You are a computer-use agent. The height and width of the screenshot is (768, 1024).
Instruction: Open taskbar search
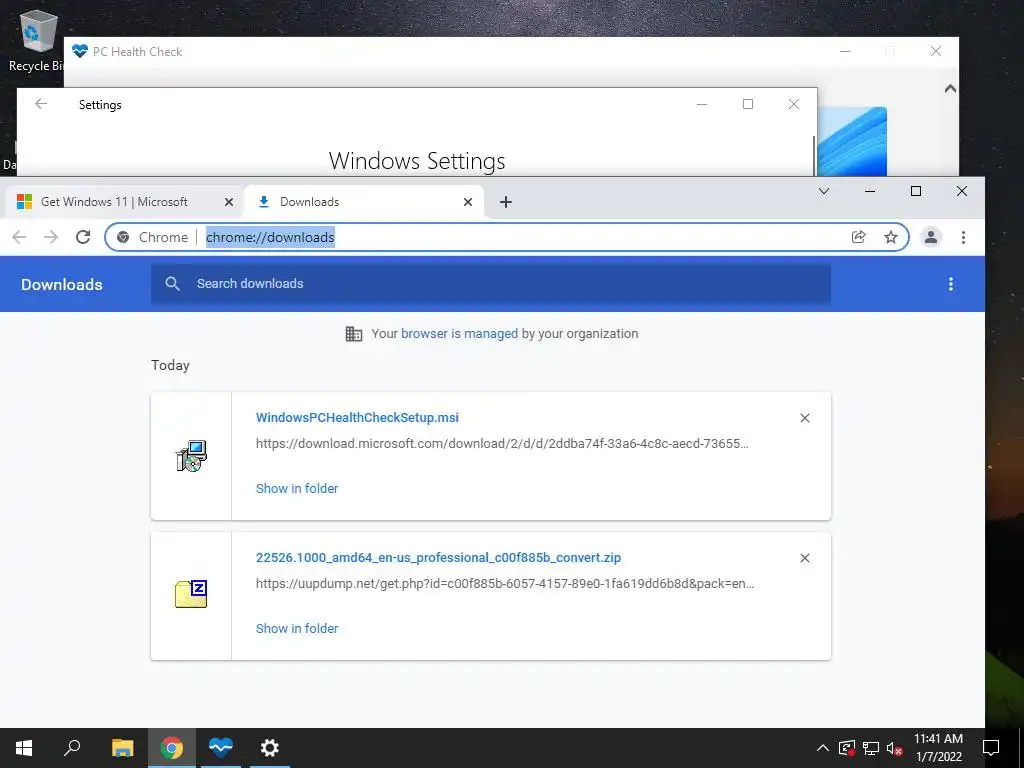tap(72, 748)
